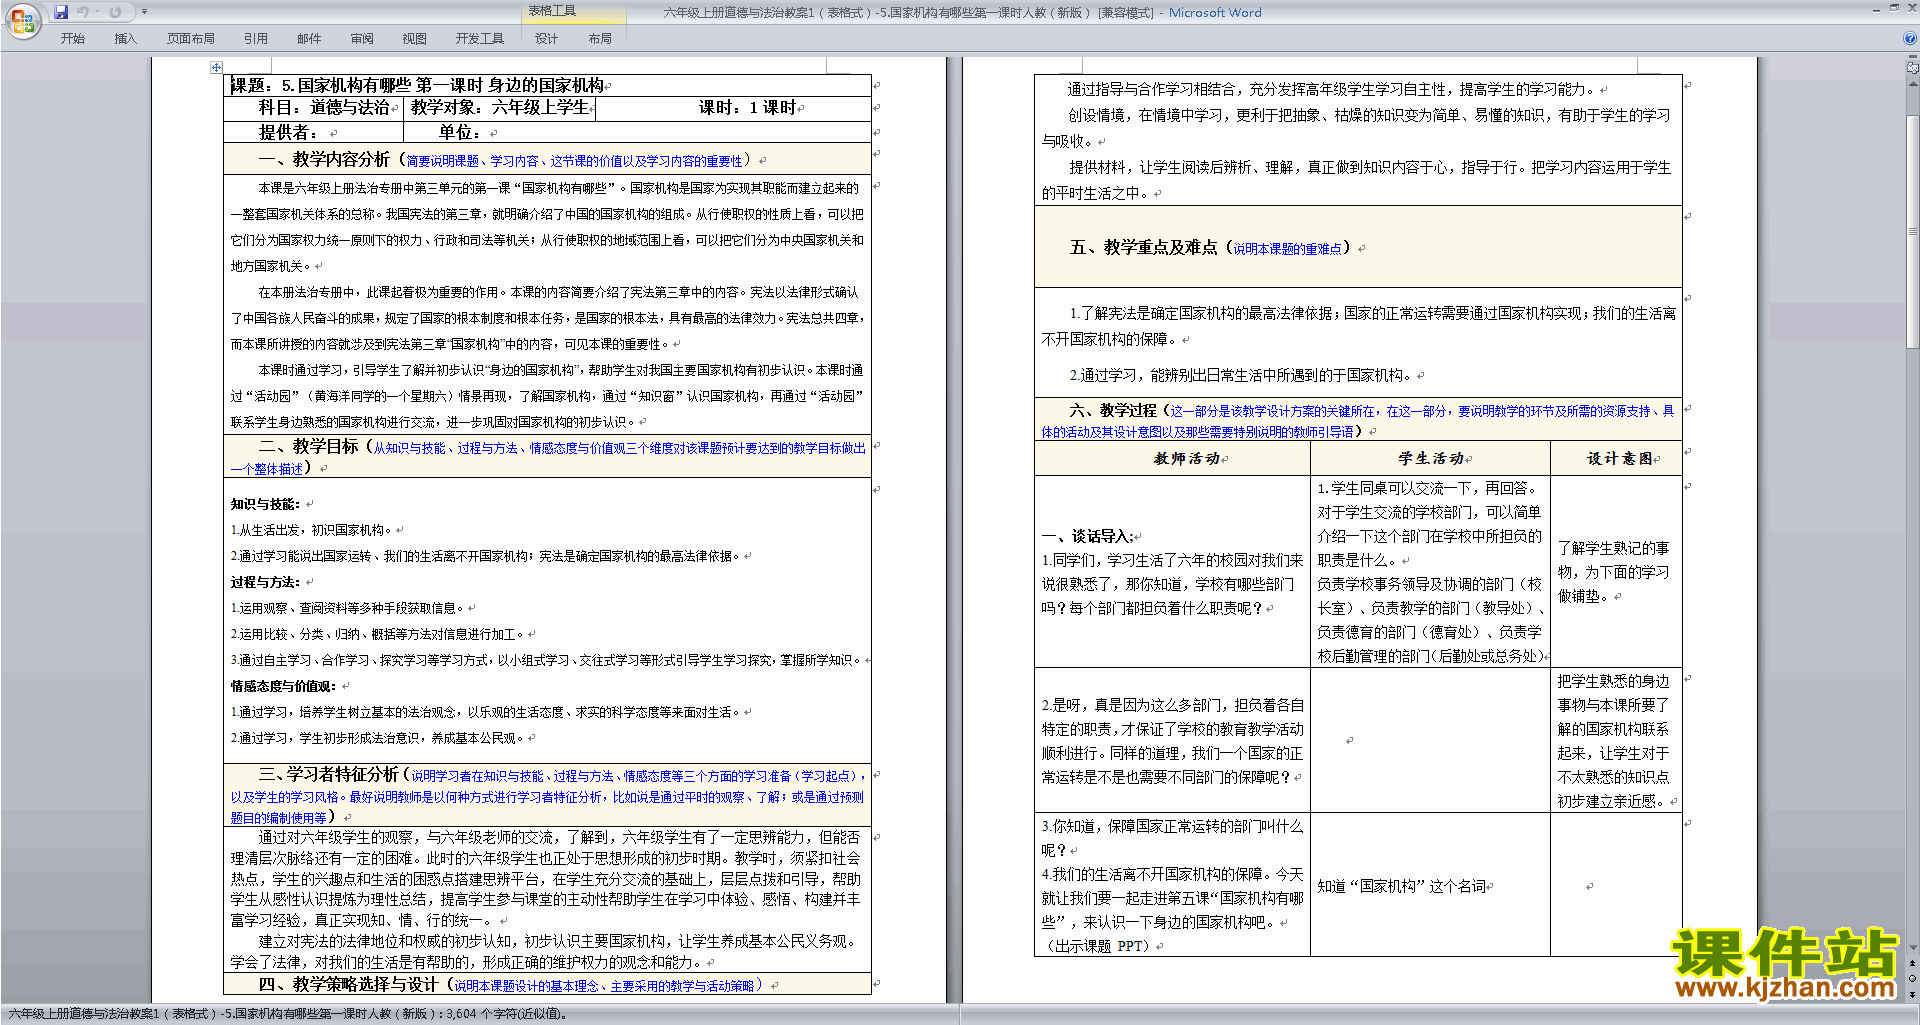1920x1025 pixels.
Task: Click the ruler toggle icon above scrollbar
Action: (x=1912, y=69)
